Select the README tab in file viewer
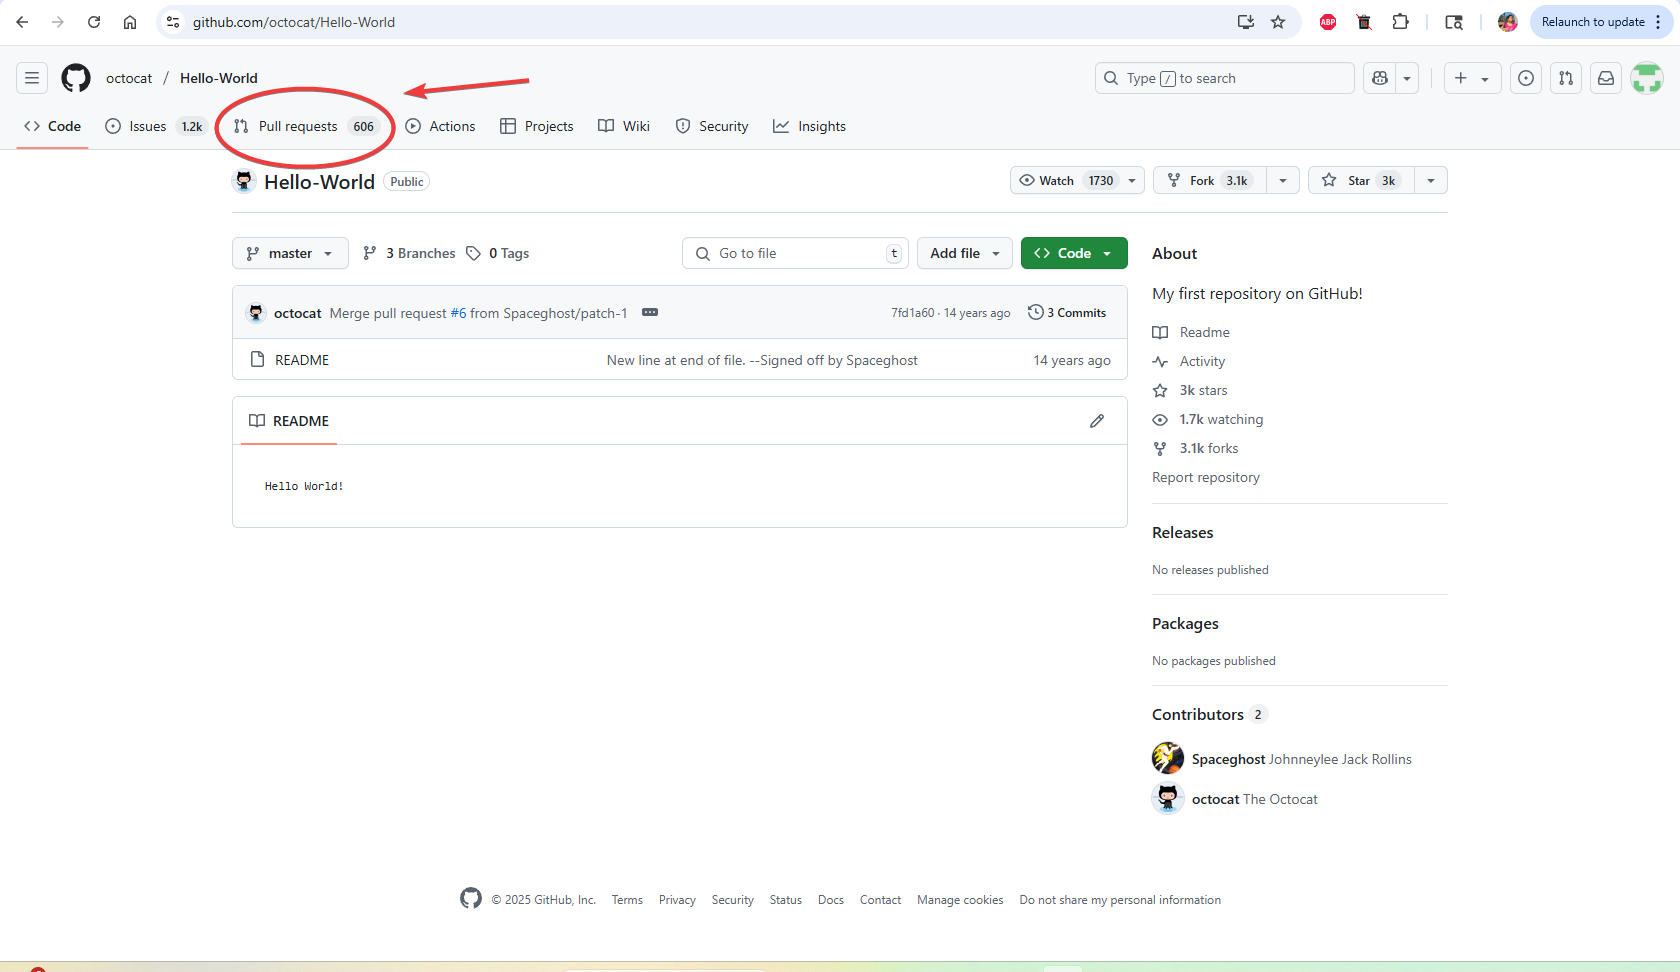 (x=289, y=421)
